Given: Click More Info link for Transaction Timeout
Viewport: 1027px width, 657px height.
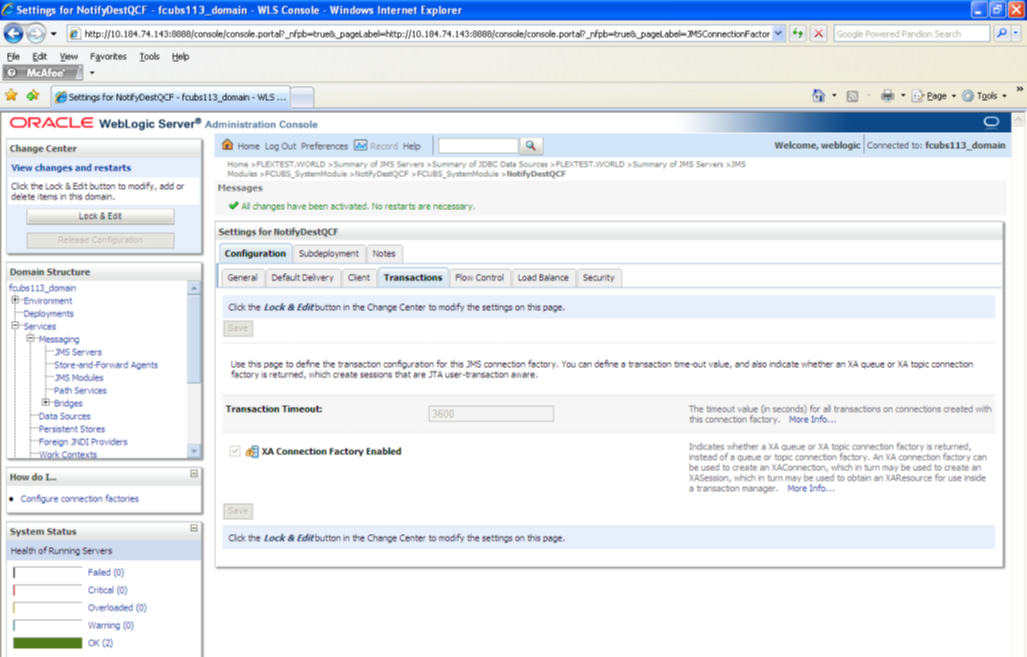Looking at the screenshot, I should coord(812,419).
